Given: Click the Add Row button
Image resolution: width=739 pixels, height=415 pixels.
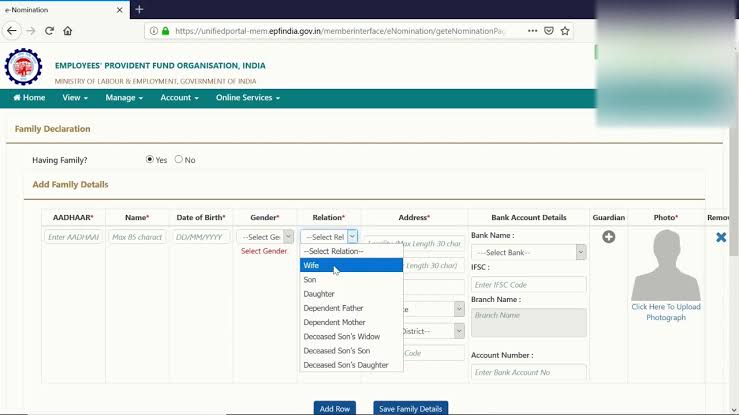Looking at the screenshot, I should (x=335, y=408).
